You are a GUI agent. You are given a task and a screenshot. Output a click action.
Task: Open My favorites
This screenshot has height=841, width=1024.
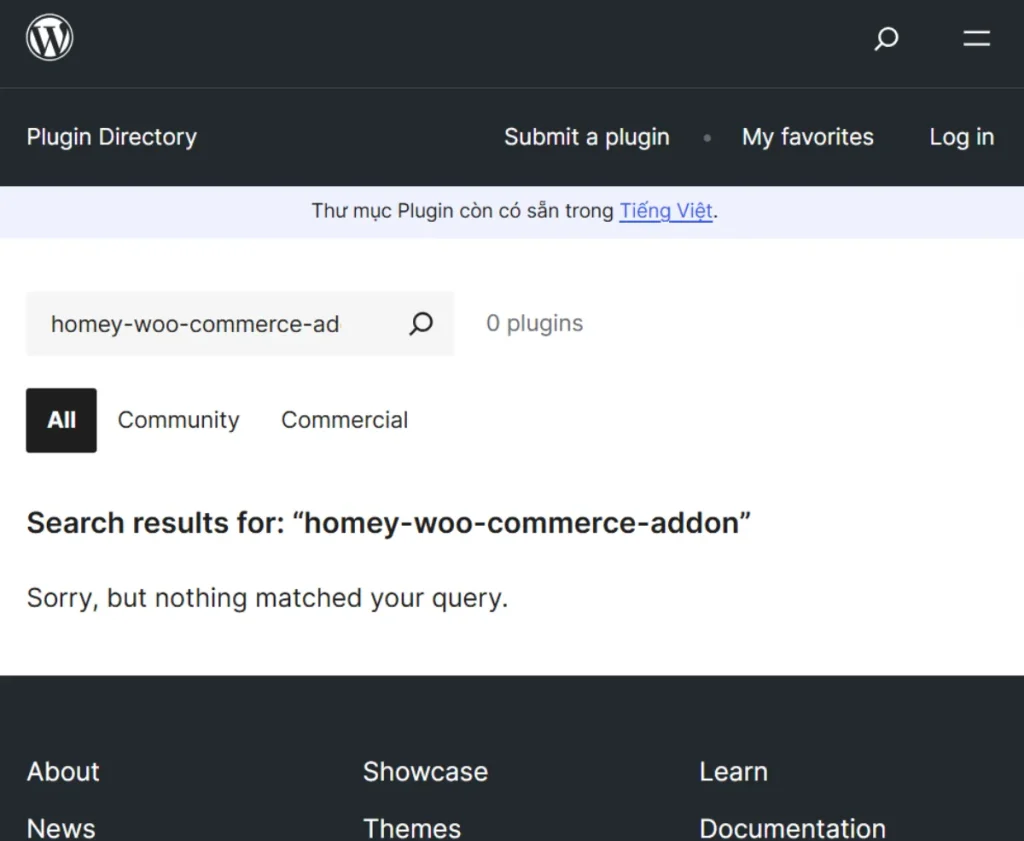tap(808, 137)
